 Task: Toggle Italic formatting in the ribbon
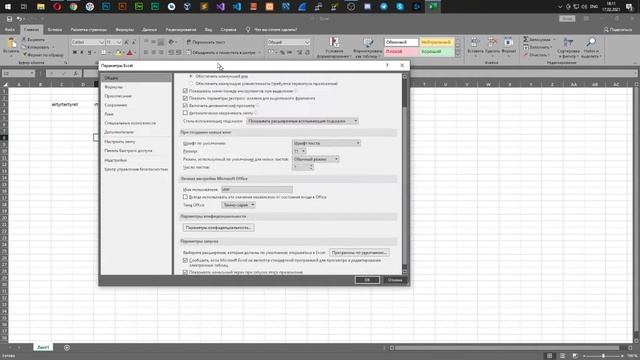pos(82,52)
